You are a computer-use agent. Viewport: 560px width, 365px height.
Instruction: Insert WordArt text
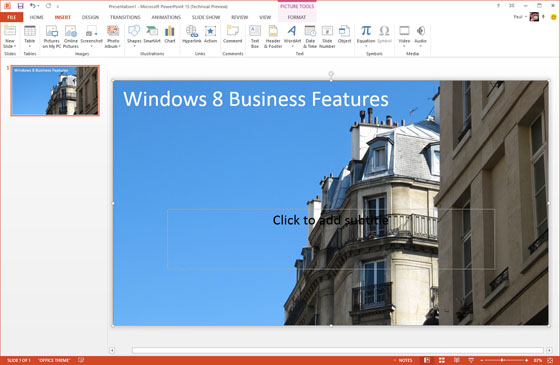click(292, 36)
